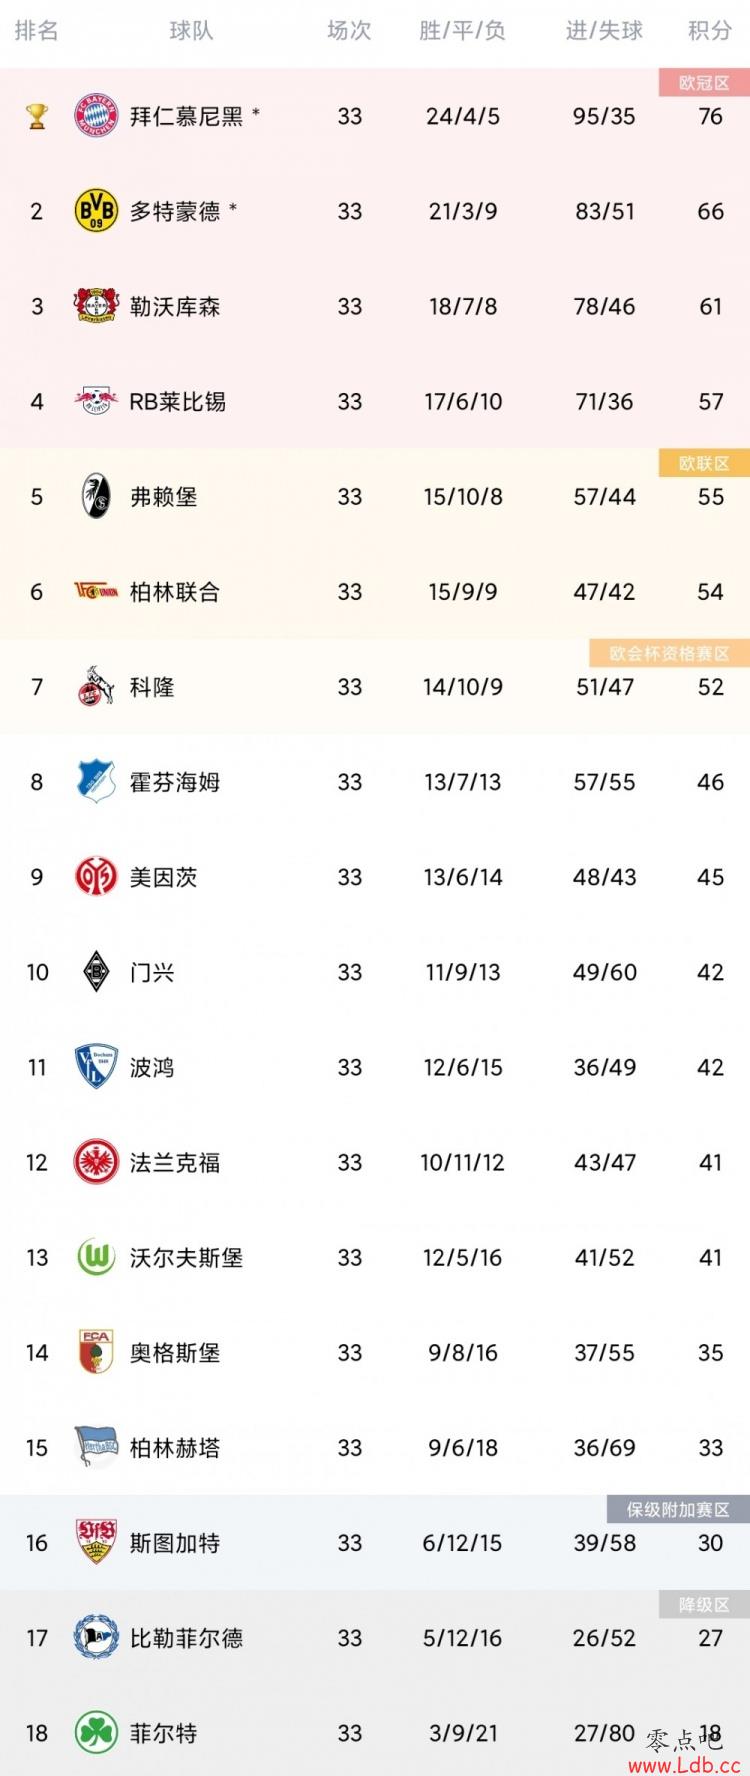
Task: Click the Mainz 05 red logo
Action: click(97, 877)
